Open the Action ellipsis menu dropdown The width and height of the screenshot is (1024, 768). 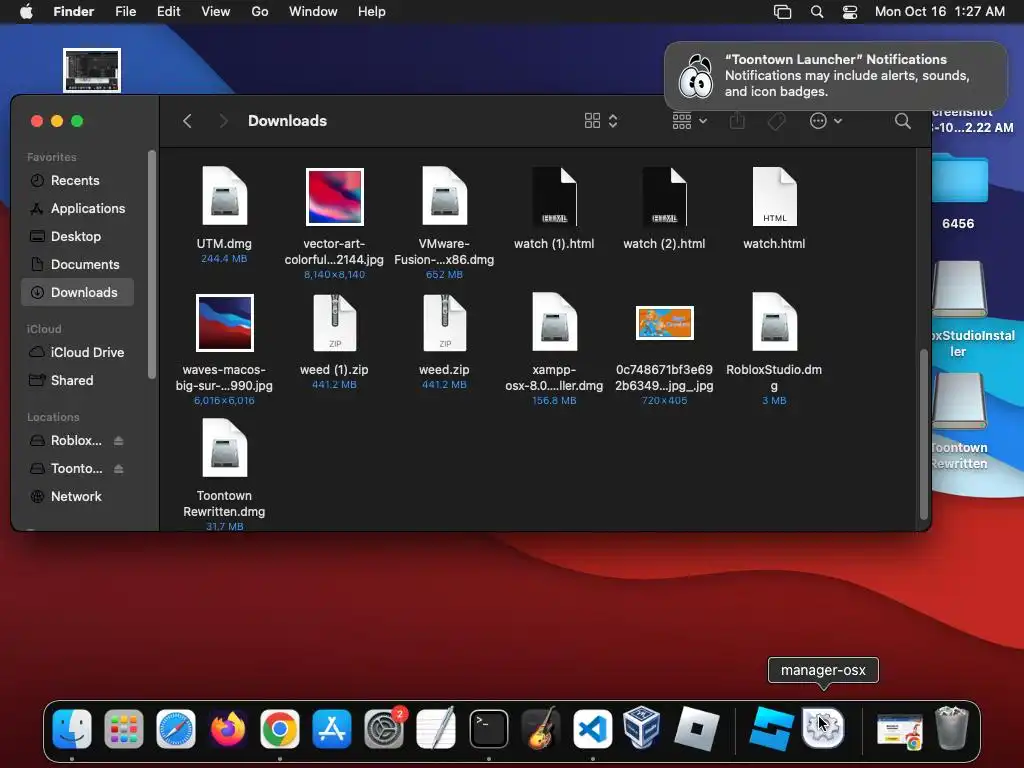coord(825,121)
